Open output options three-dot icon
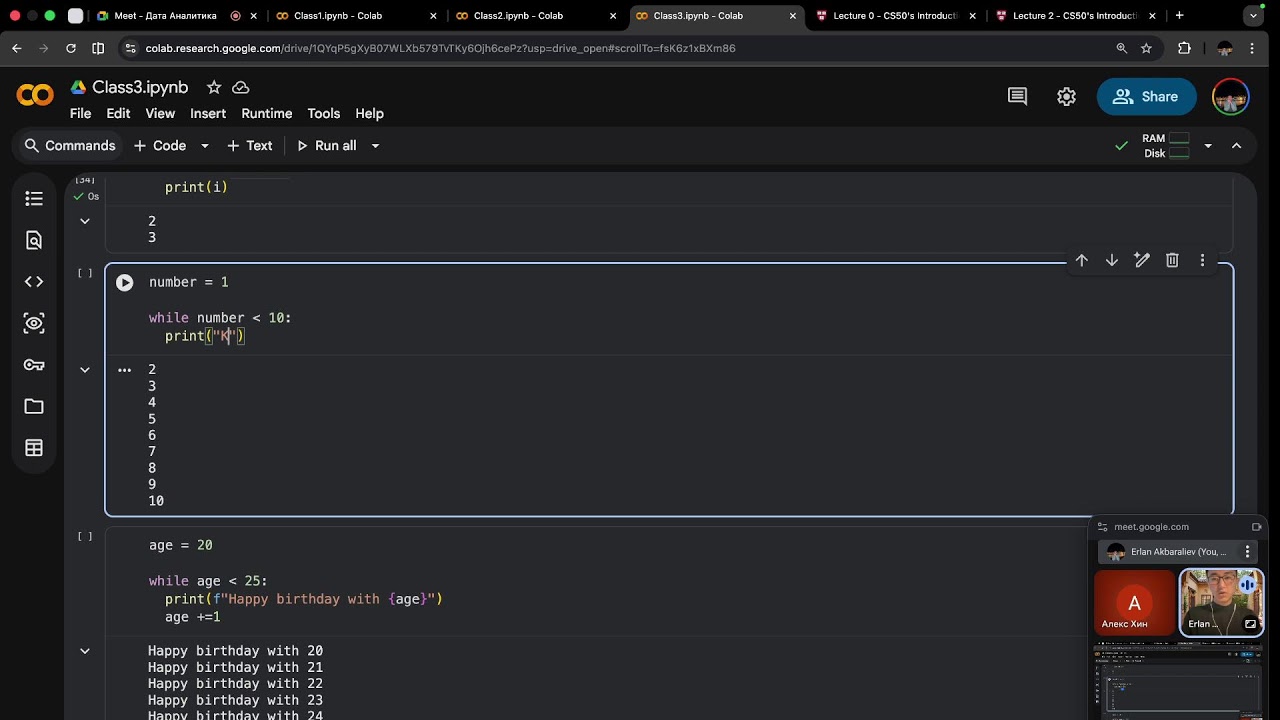 coord(124,370)
